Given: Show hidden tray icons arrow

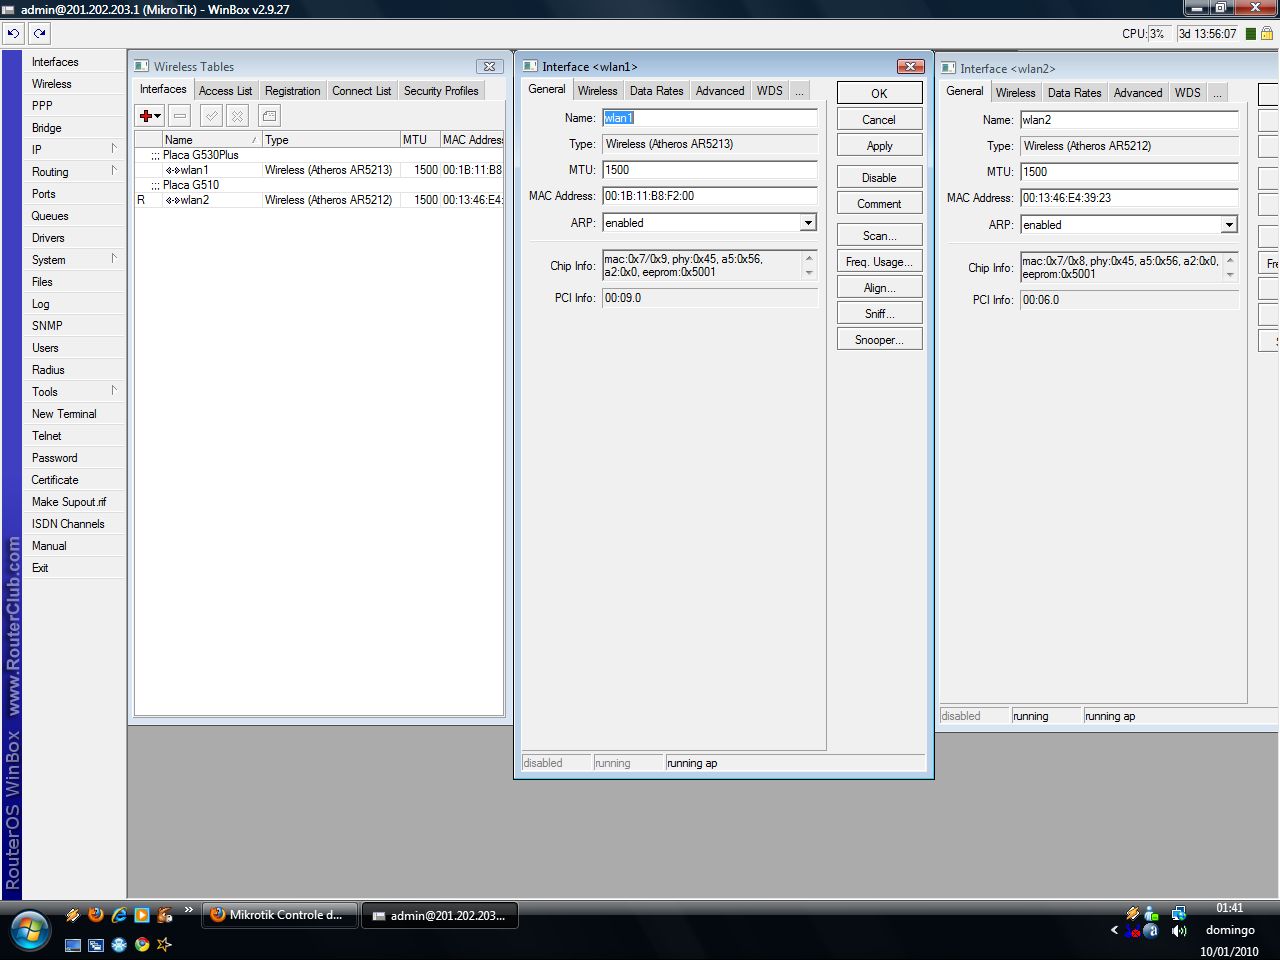Looking at the screenshot, I should click(x=1114, y=930).
